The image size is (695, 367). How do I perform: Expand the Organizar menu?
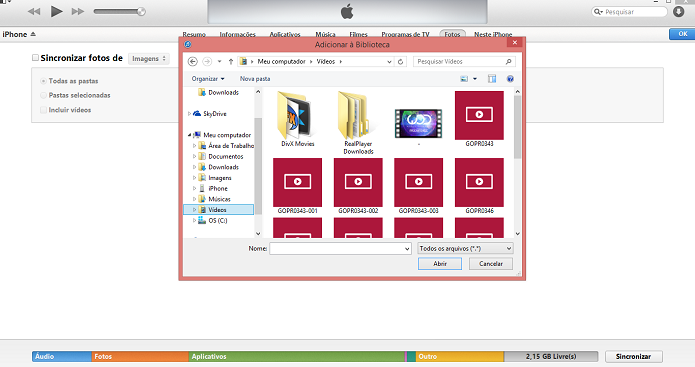click(x=208, y=79)
